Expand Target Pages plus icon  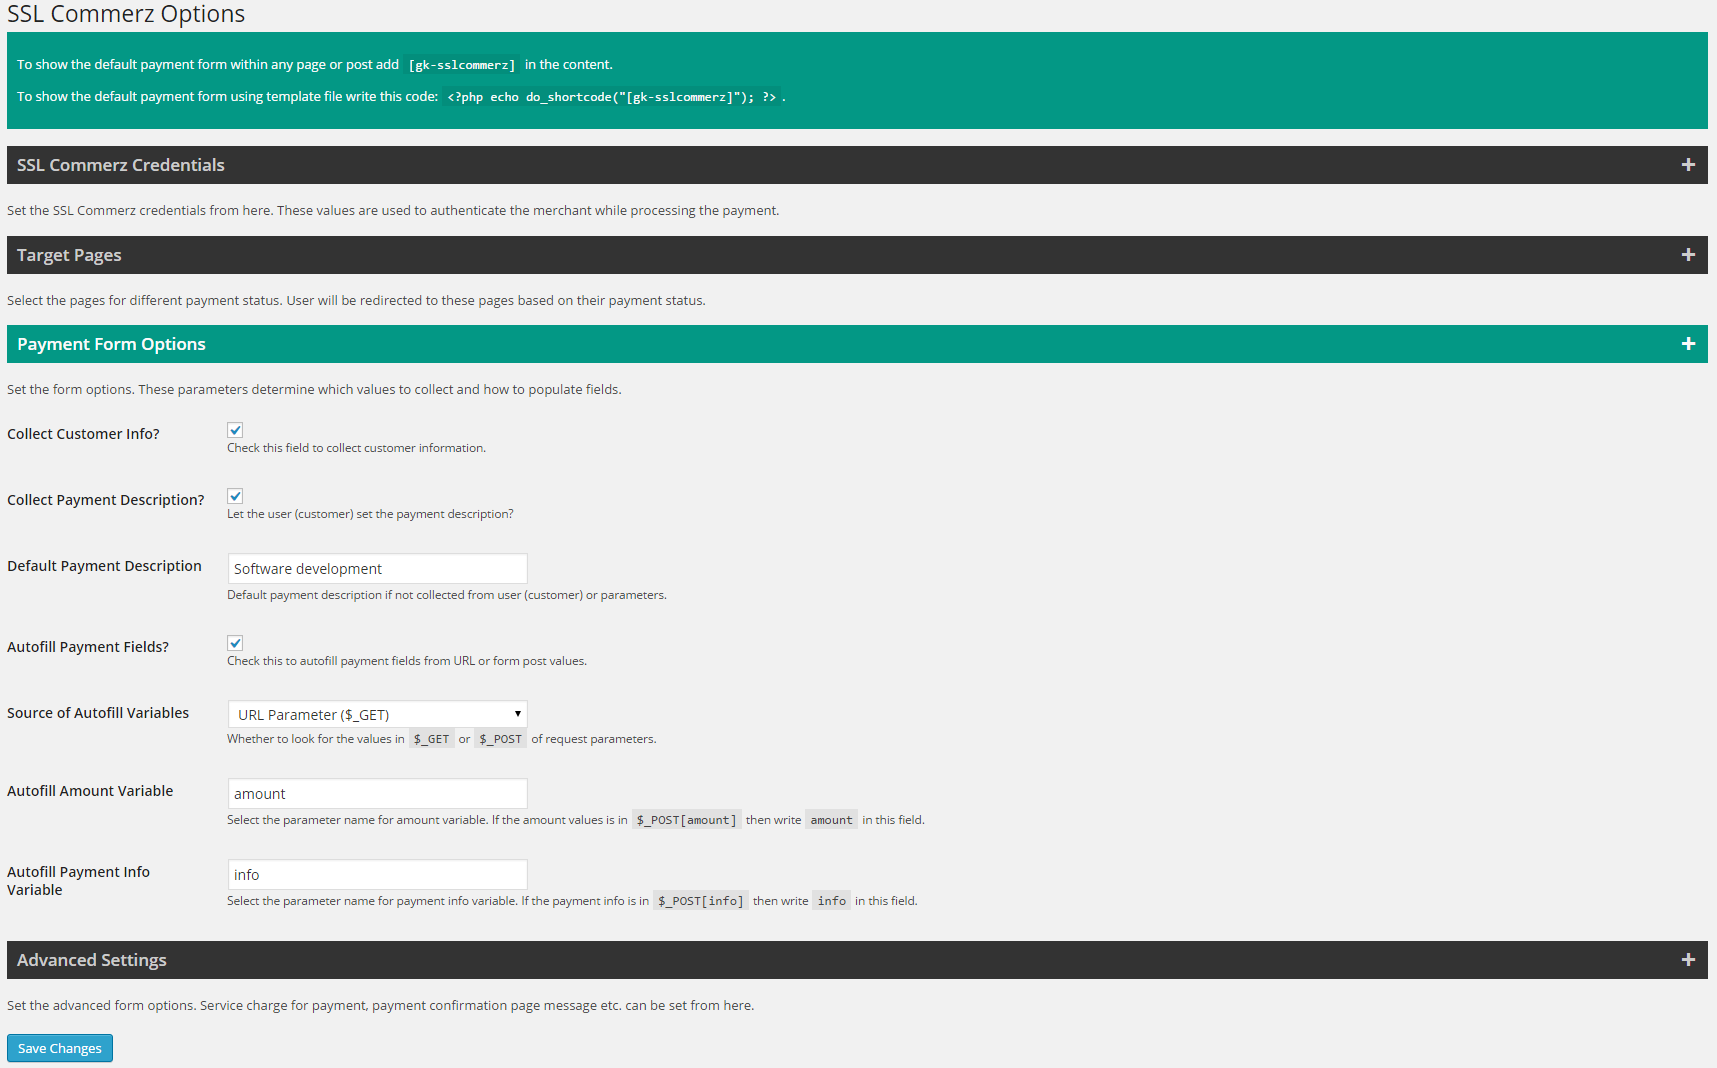(1688, 255)
